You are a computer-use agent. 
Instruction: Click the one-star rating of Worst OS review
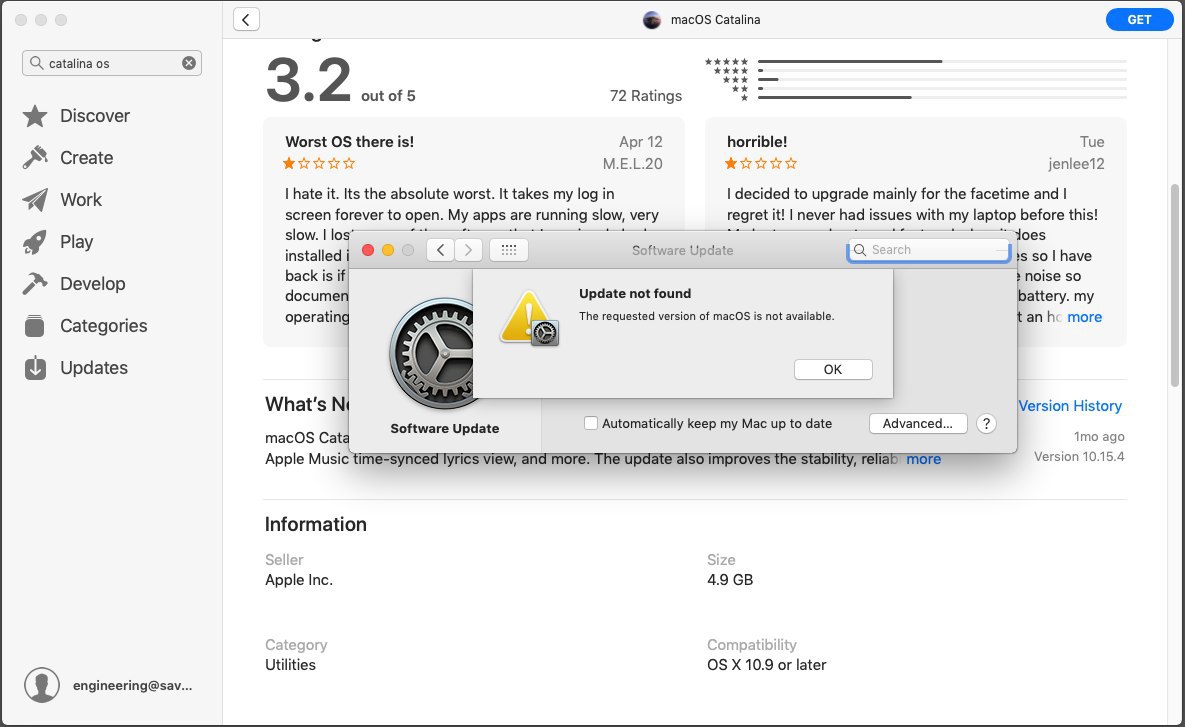click(x=318, y=163)
